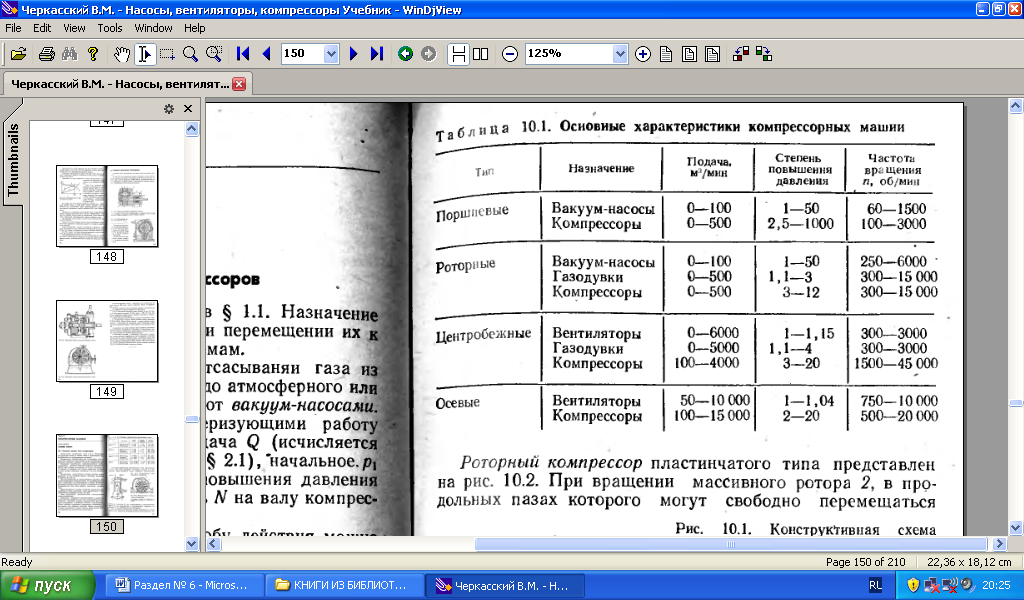This screenshot has width=1024, height=600.
Task: Toggle facing pages layout
Action: point(481,54)
